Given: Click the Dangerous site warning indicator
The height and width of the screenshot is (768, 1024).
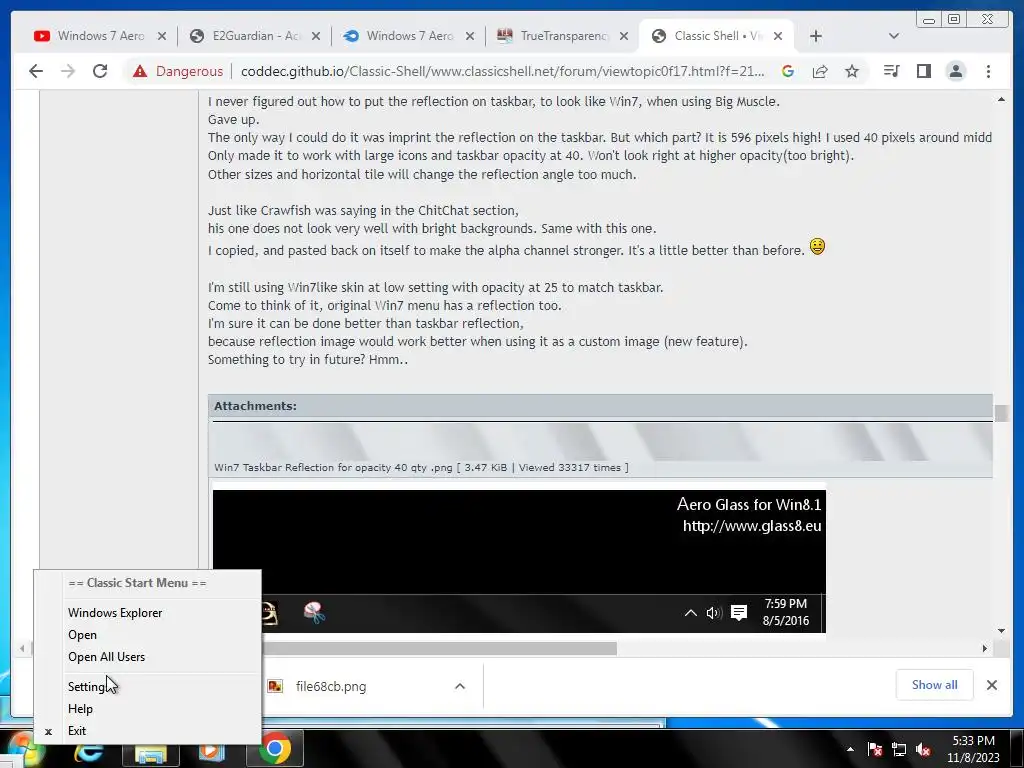Looking at the screenshot, I should pyautogui.click(x=178, y=71).
